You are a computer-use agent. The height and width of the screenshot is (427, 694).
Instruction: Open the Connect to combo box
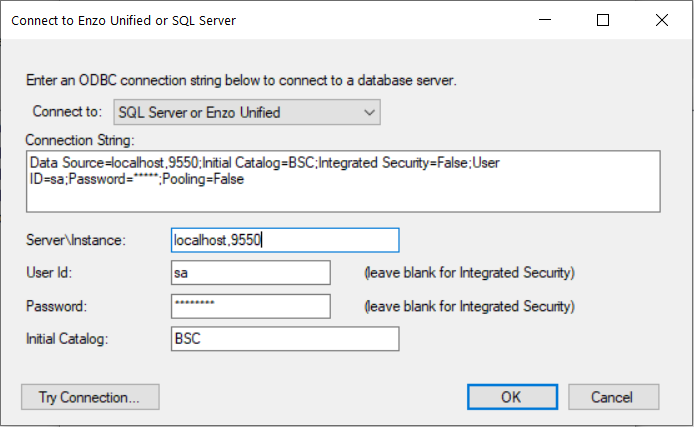(247, 112)
